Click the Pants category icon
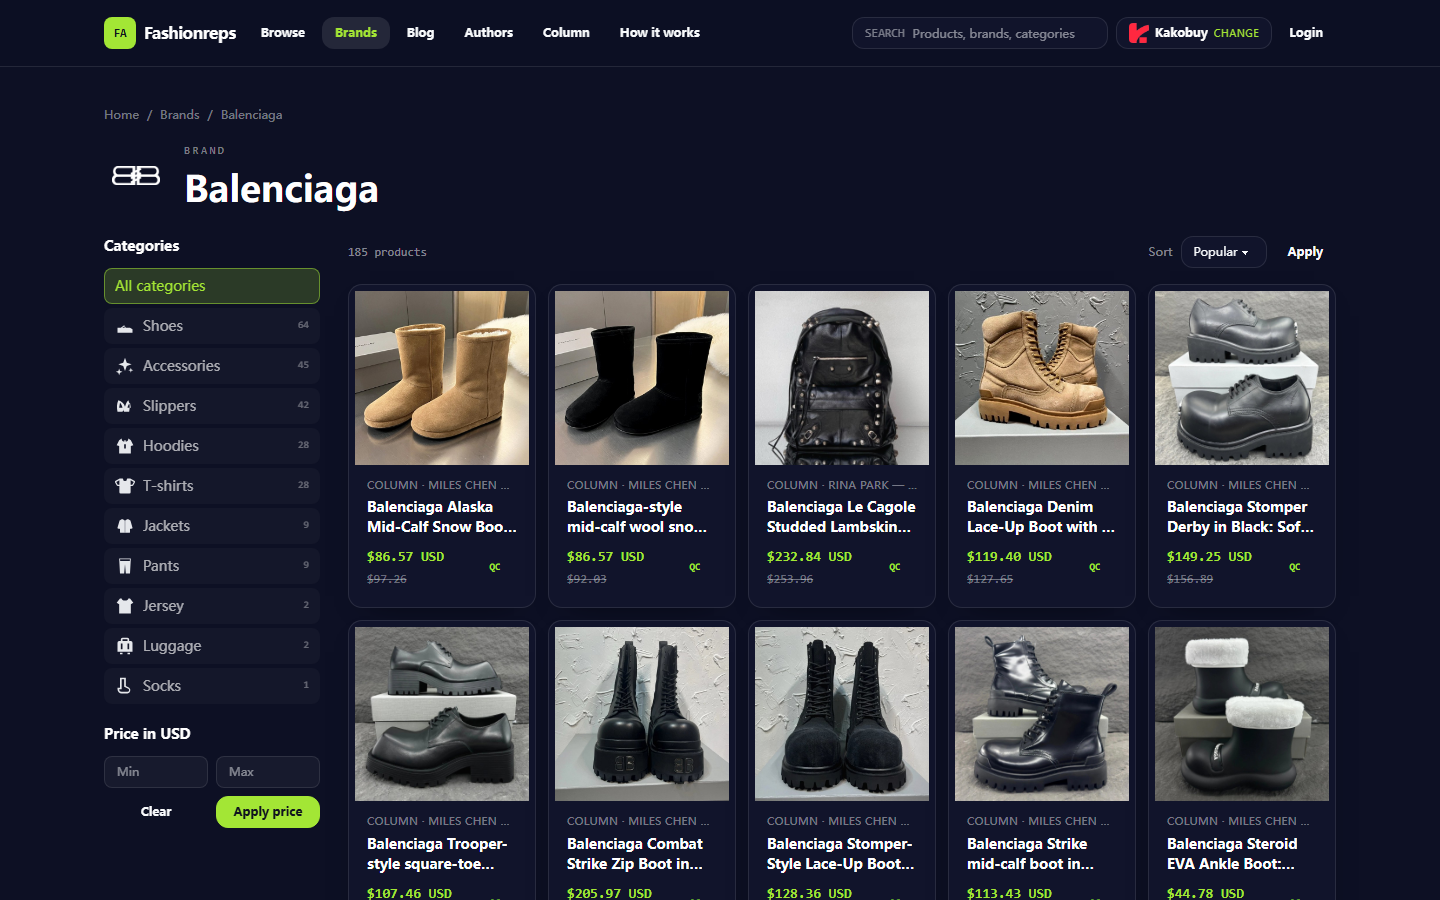Screen dimensions: 1440x900 click(125, 567)
